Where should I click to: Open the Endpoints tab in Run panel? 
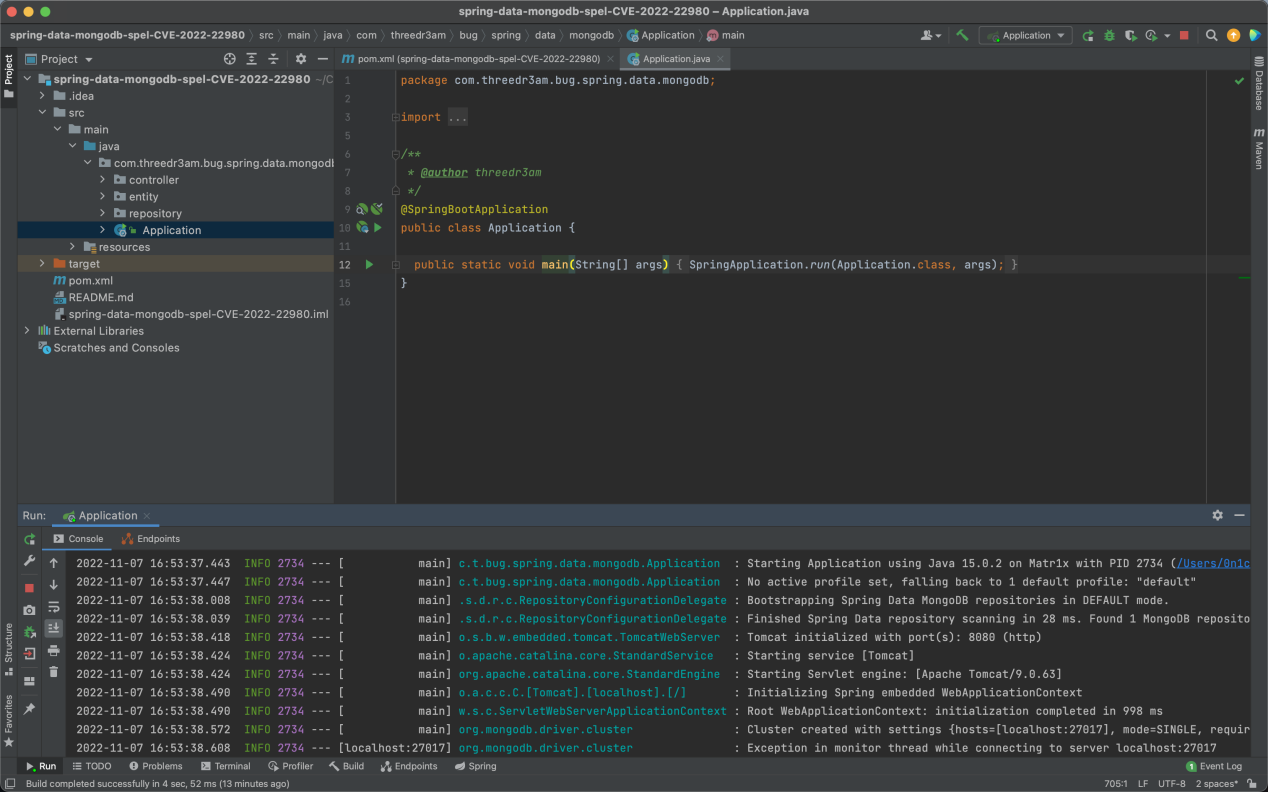[x=151, y=539]
